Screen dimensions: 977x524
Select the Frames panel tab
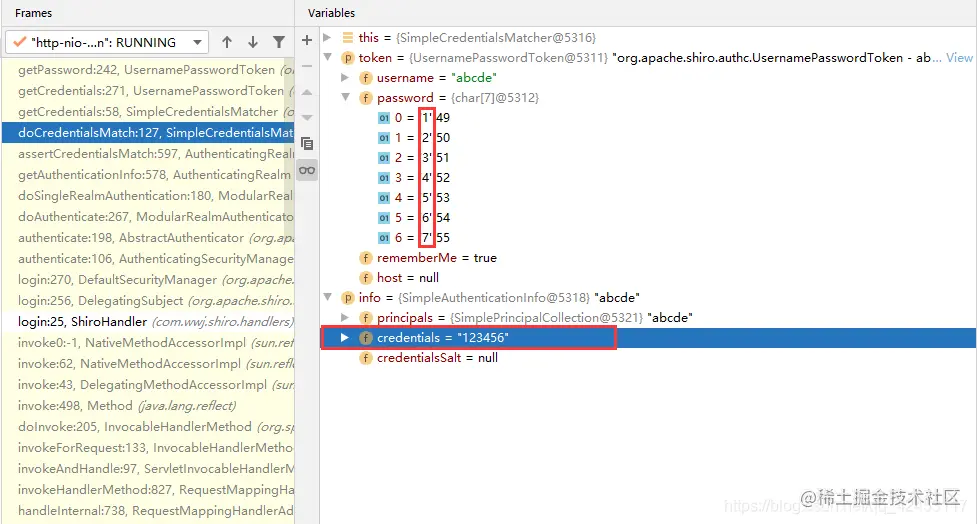(34, 13)
